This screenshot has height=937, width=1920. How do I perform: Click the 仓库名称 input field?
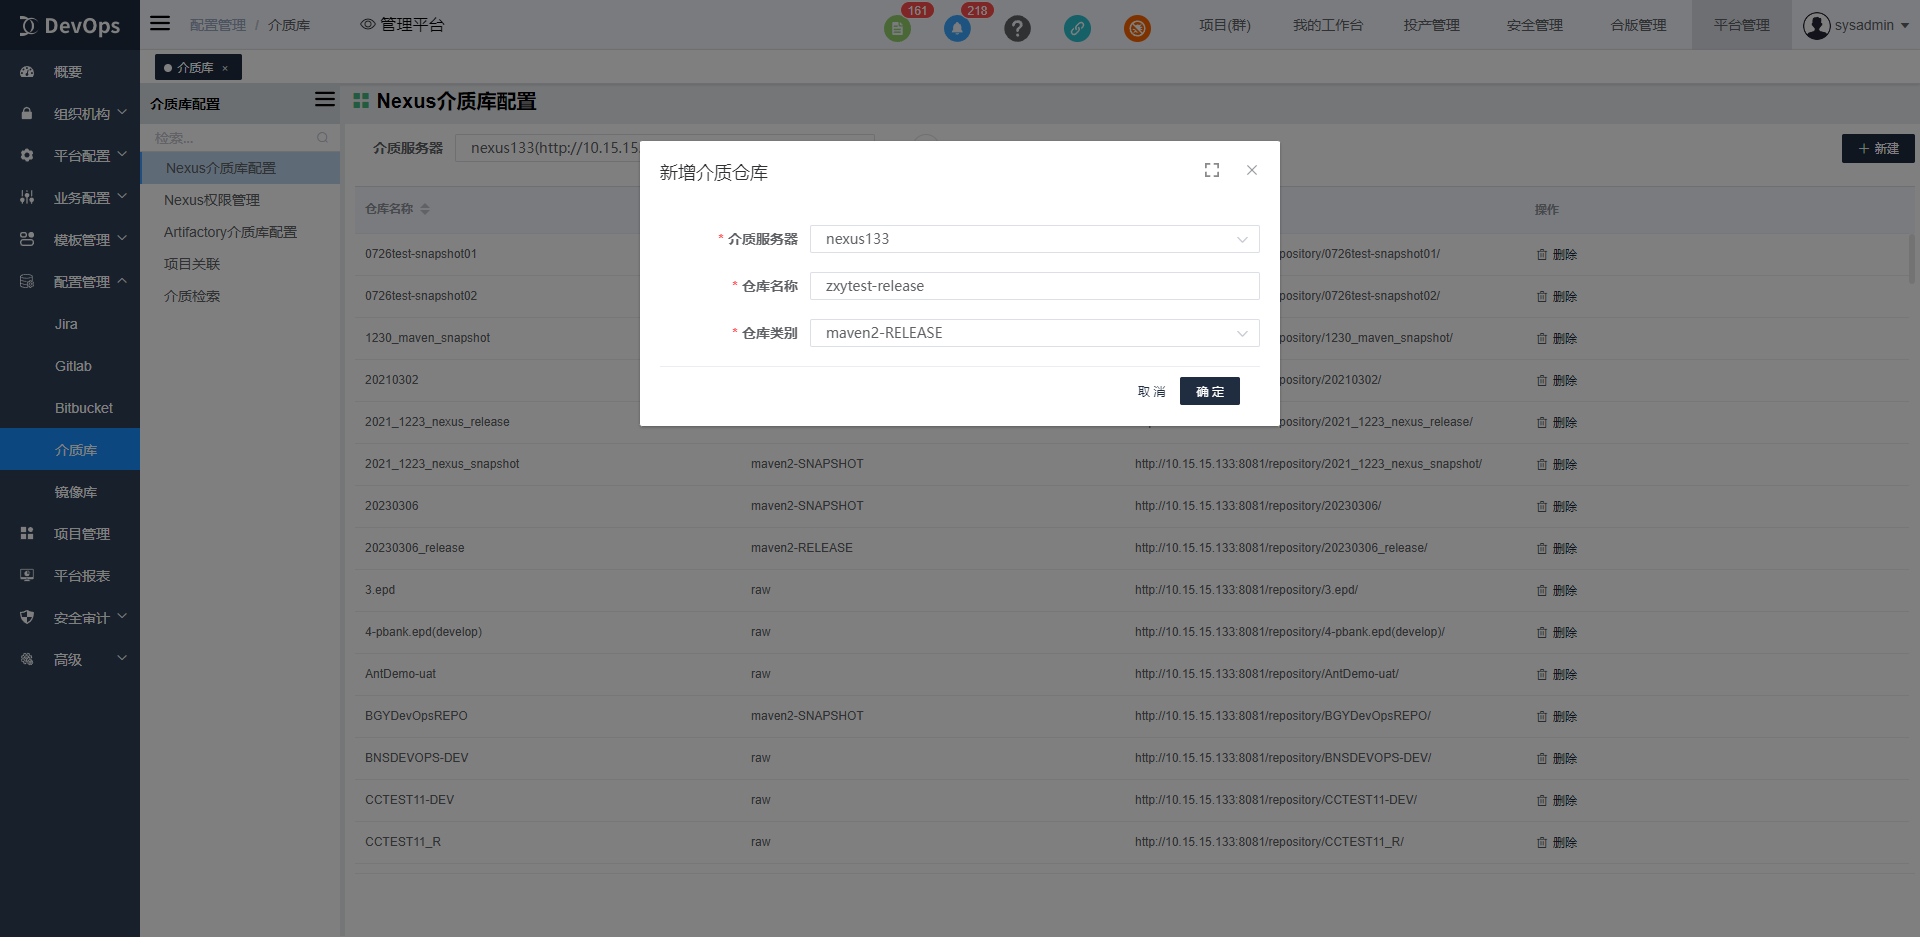click(1034, 286)
